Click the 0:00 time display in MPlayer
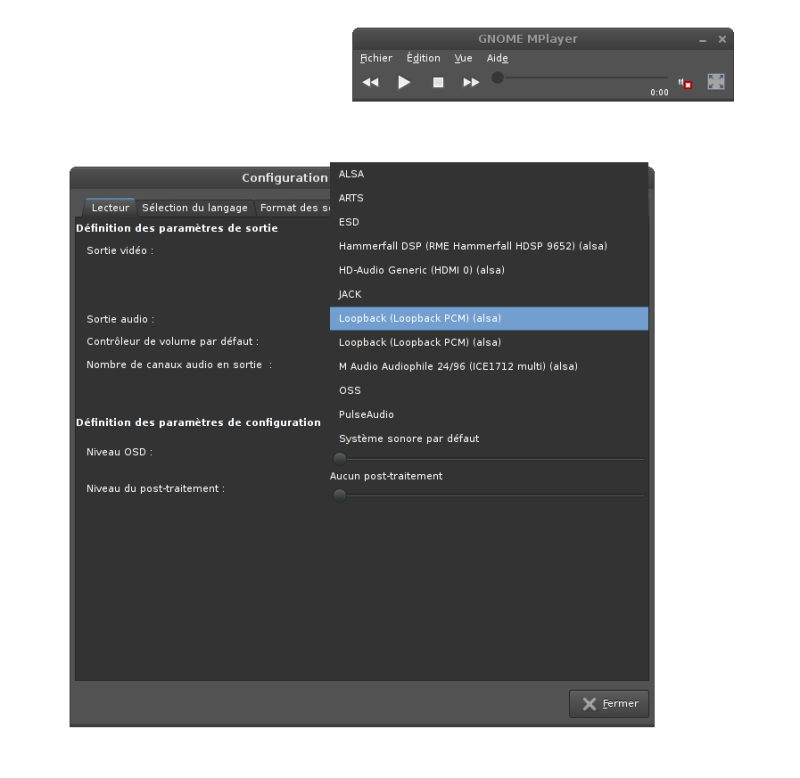The width and height of the screenshot is (800, 778). 659,92
